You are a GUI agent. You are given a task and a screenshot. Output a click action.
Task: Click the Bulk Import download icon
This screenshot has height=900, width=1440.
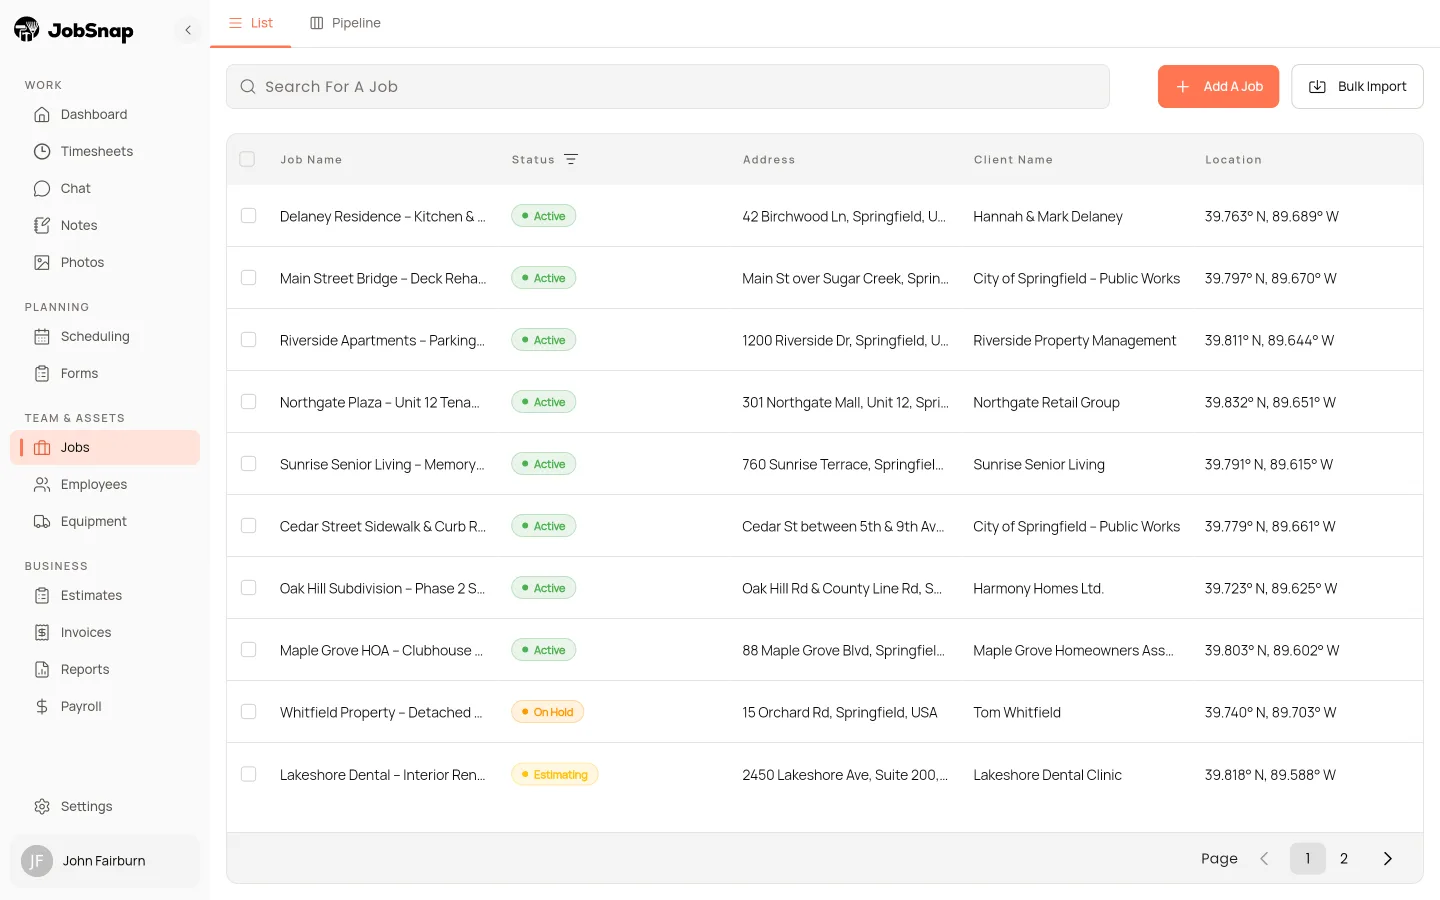(x=1318, y=87)
